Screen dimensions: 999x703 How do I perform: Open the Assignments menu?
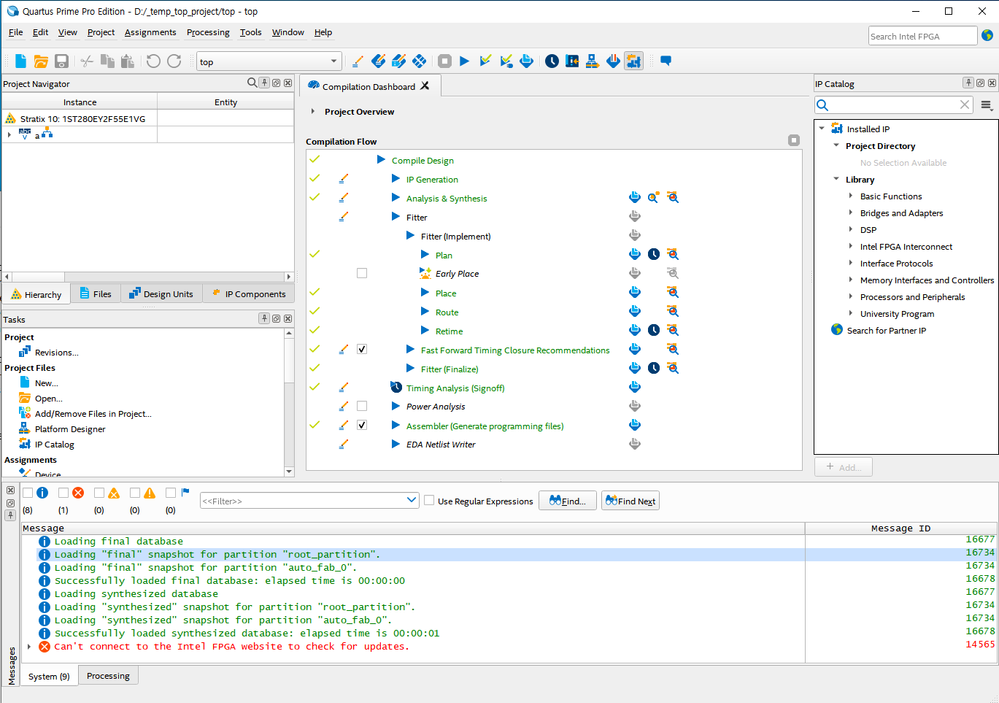click(150, 33)
